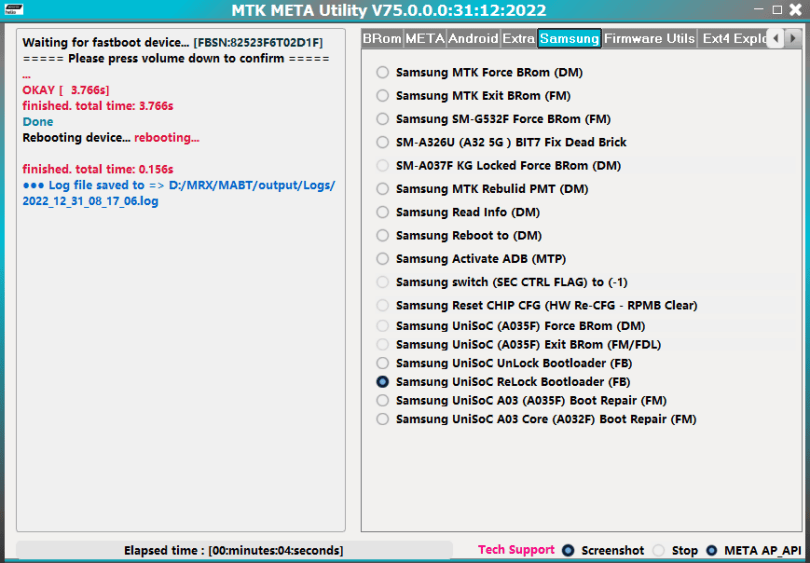Switch to the Android tab
Image resolution: width=810 pixels, height=563 pixels.
click(x=473, y=39)
